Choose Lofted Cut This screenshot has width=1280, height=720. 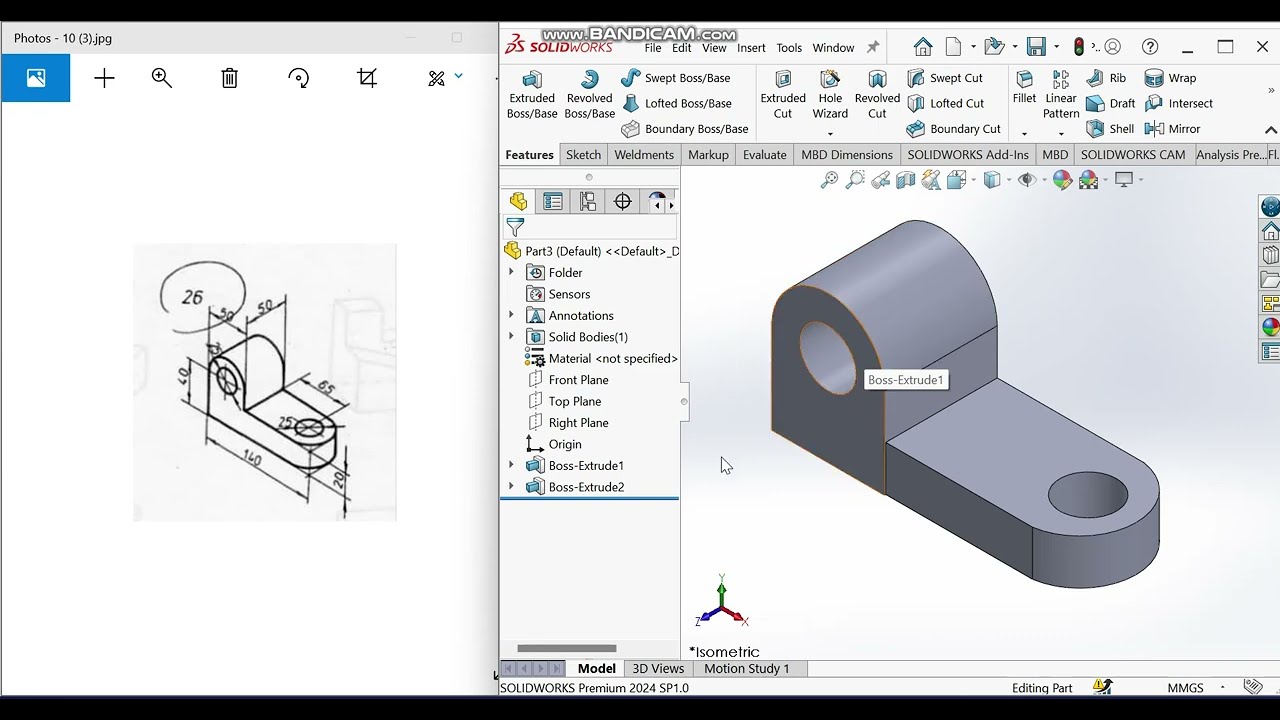(x=946, y=103)
